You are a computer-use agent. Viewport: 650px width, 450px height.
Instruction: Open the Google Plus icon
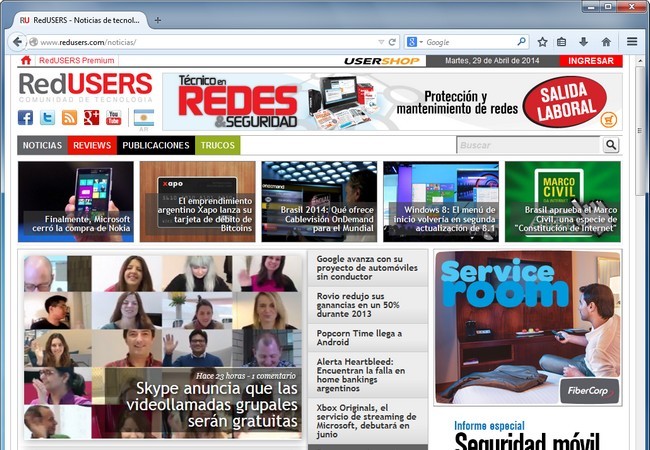coord(91,118)
